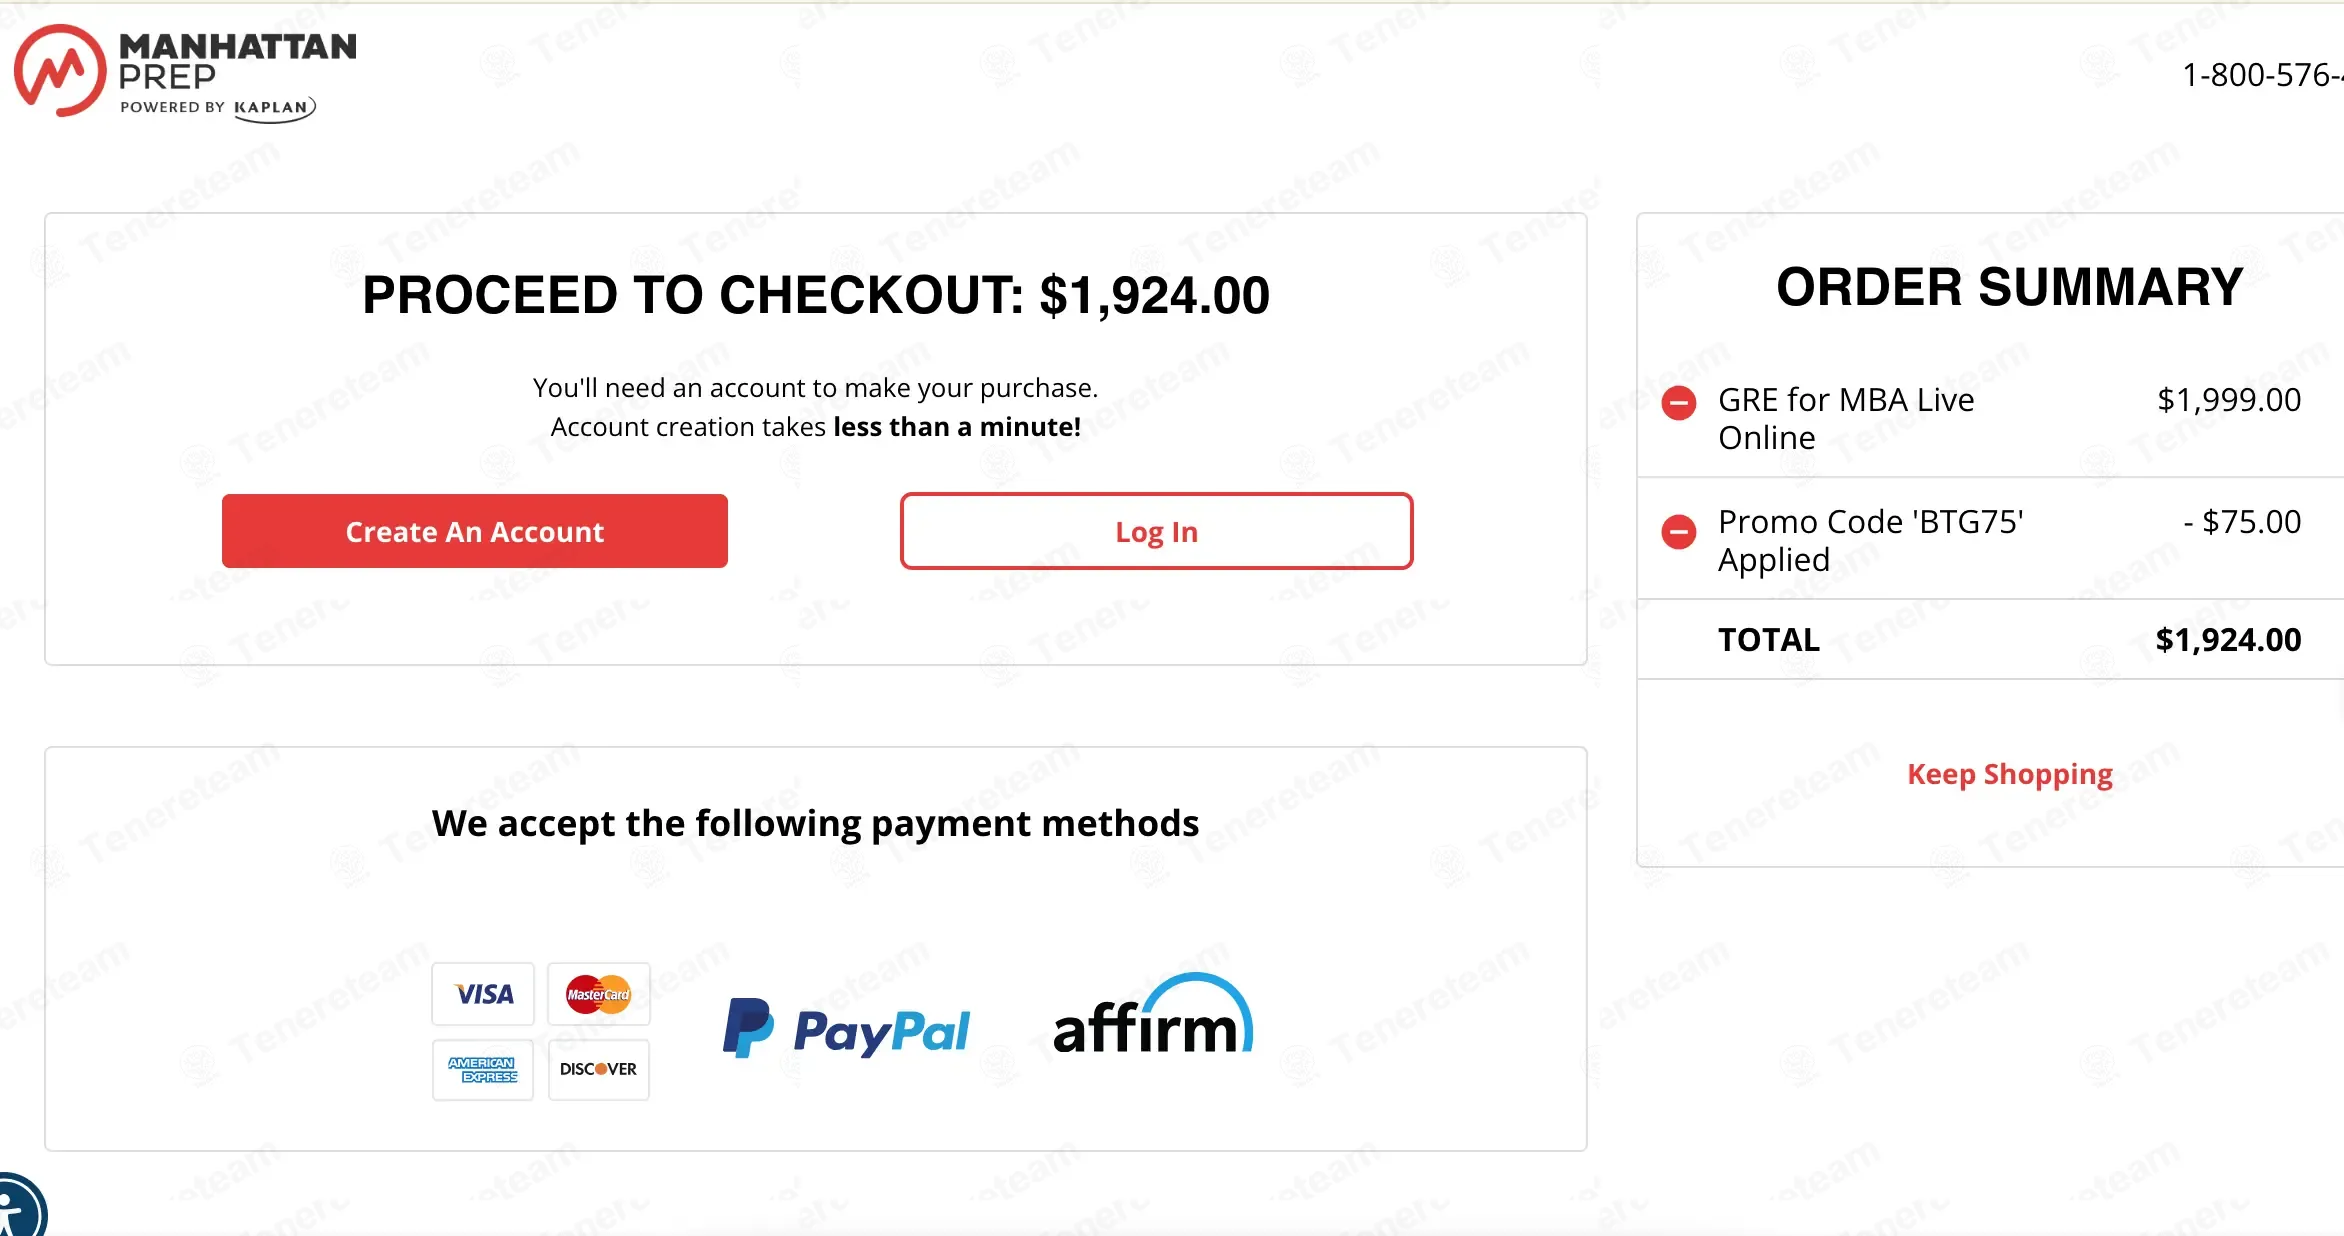Image resolution: width=2344 pixels, height=1236 pixels.
Task: Click the Powered by Kaplan text
Action: (217, 108)
